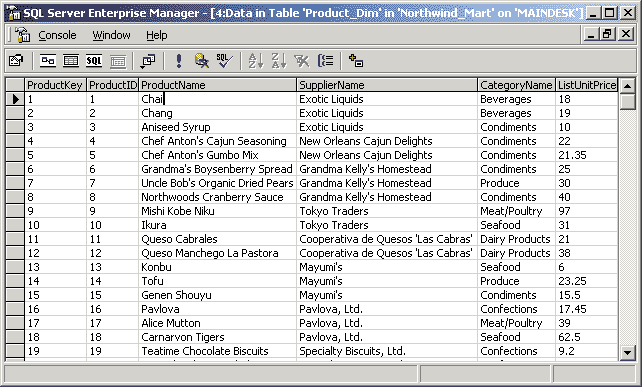The image size is (642, 387).
Task: Click the Show SQL Pane toolbar icon
Action: pos(94,61)
